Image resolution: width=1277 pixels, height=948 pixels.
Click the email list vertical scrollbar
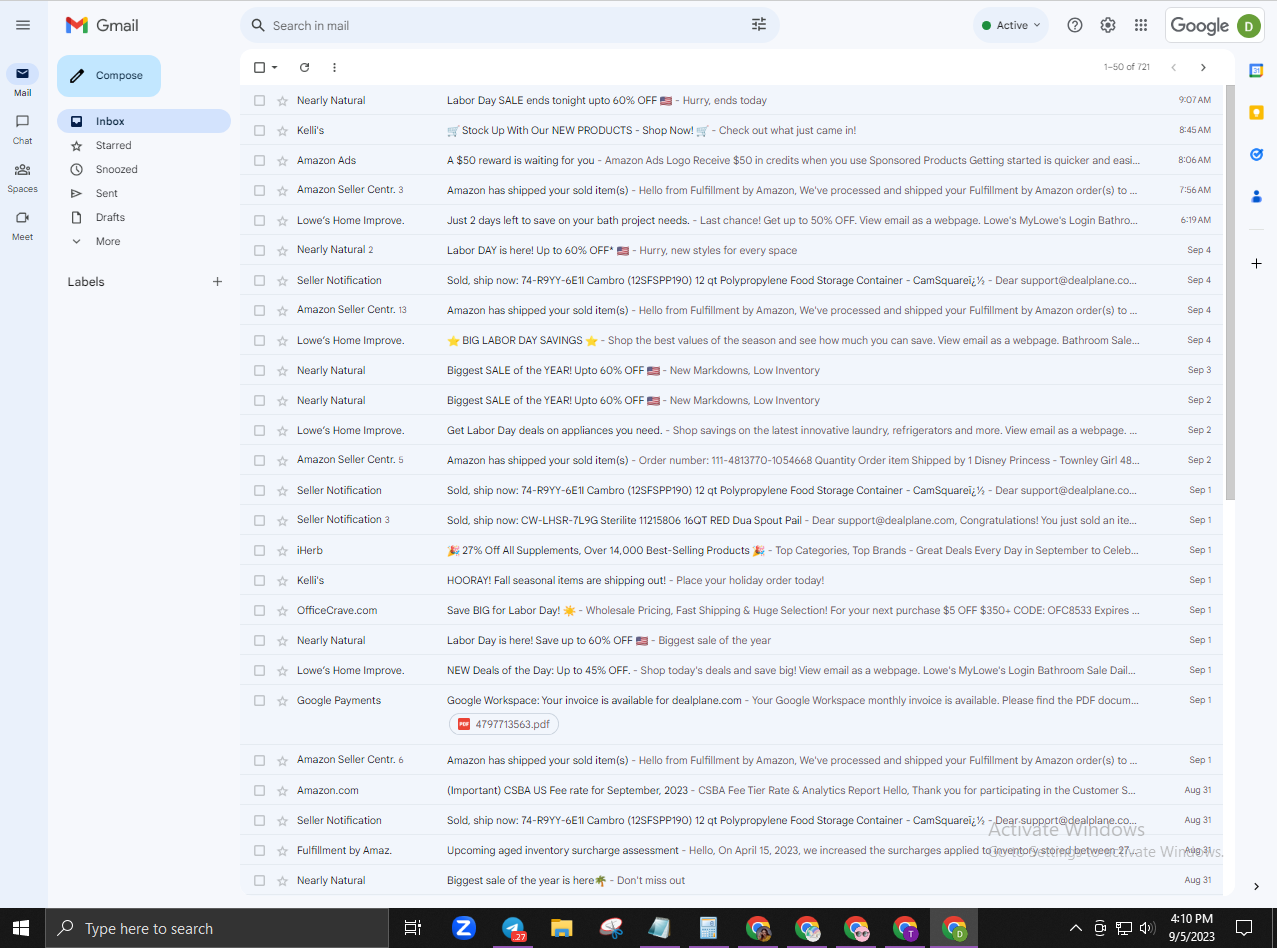(x=1230, y=292)
